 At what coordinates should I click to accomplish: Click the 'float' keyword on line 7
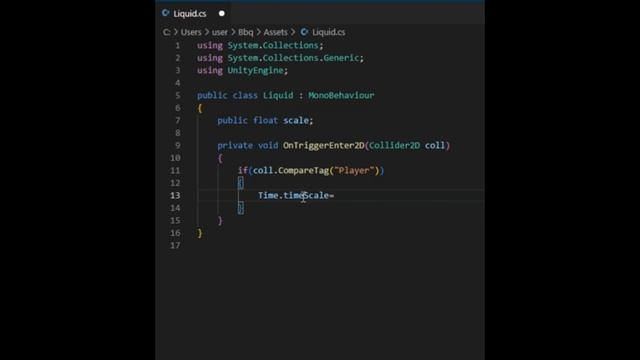265,120
